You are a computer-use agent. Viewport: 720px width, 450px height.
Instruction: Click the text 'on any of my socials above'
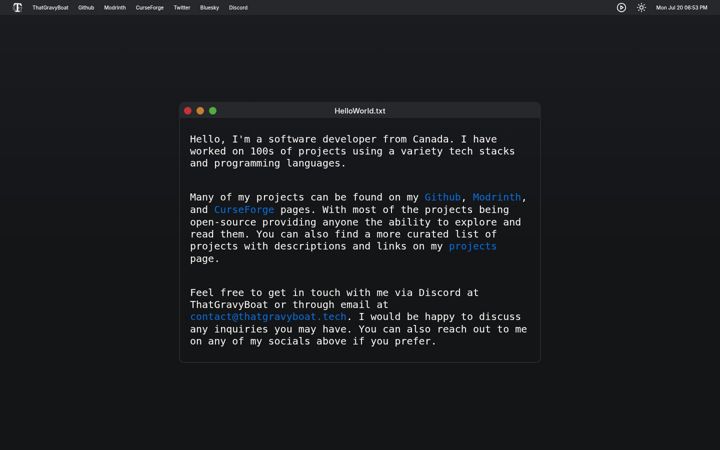coord(268,341)
